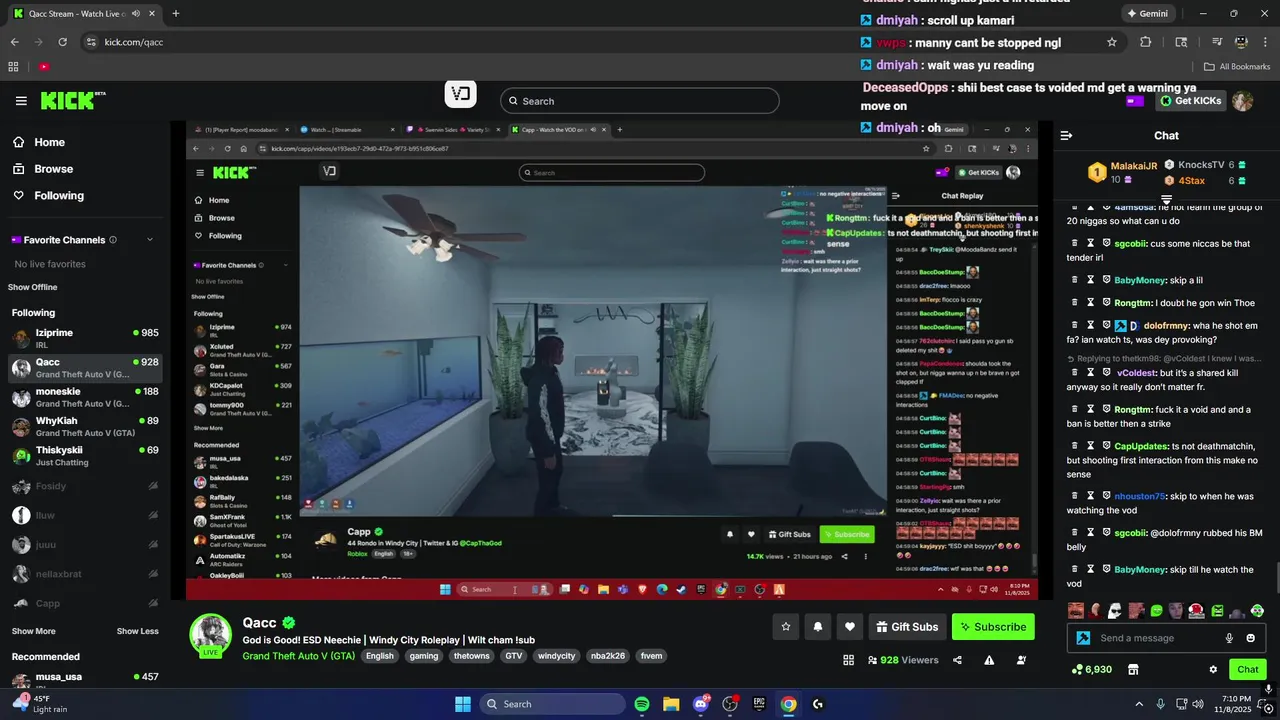Open offline channel Fosidy
The height and width of the screenshot is (720, 1280).
[85, 486]
